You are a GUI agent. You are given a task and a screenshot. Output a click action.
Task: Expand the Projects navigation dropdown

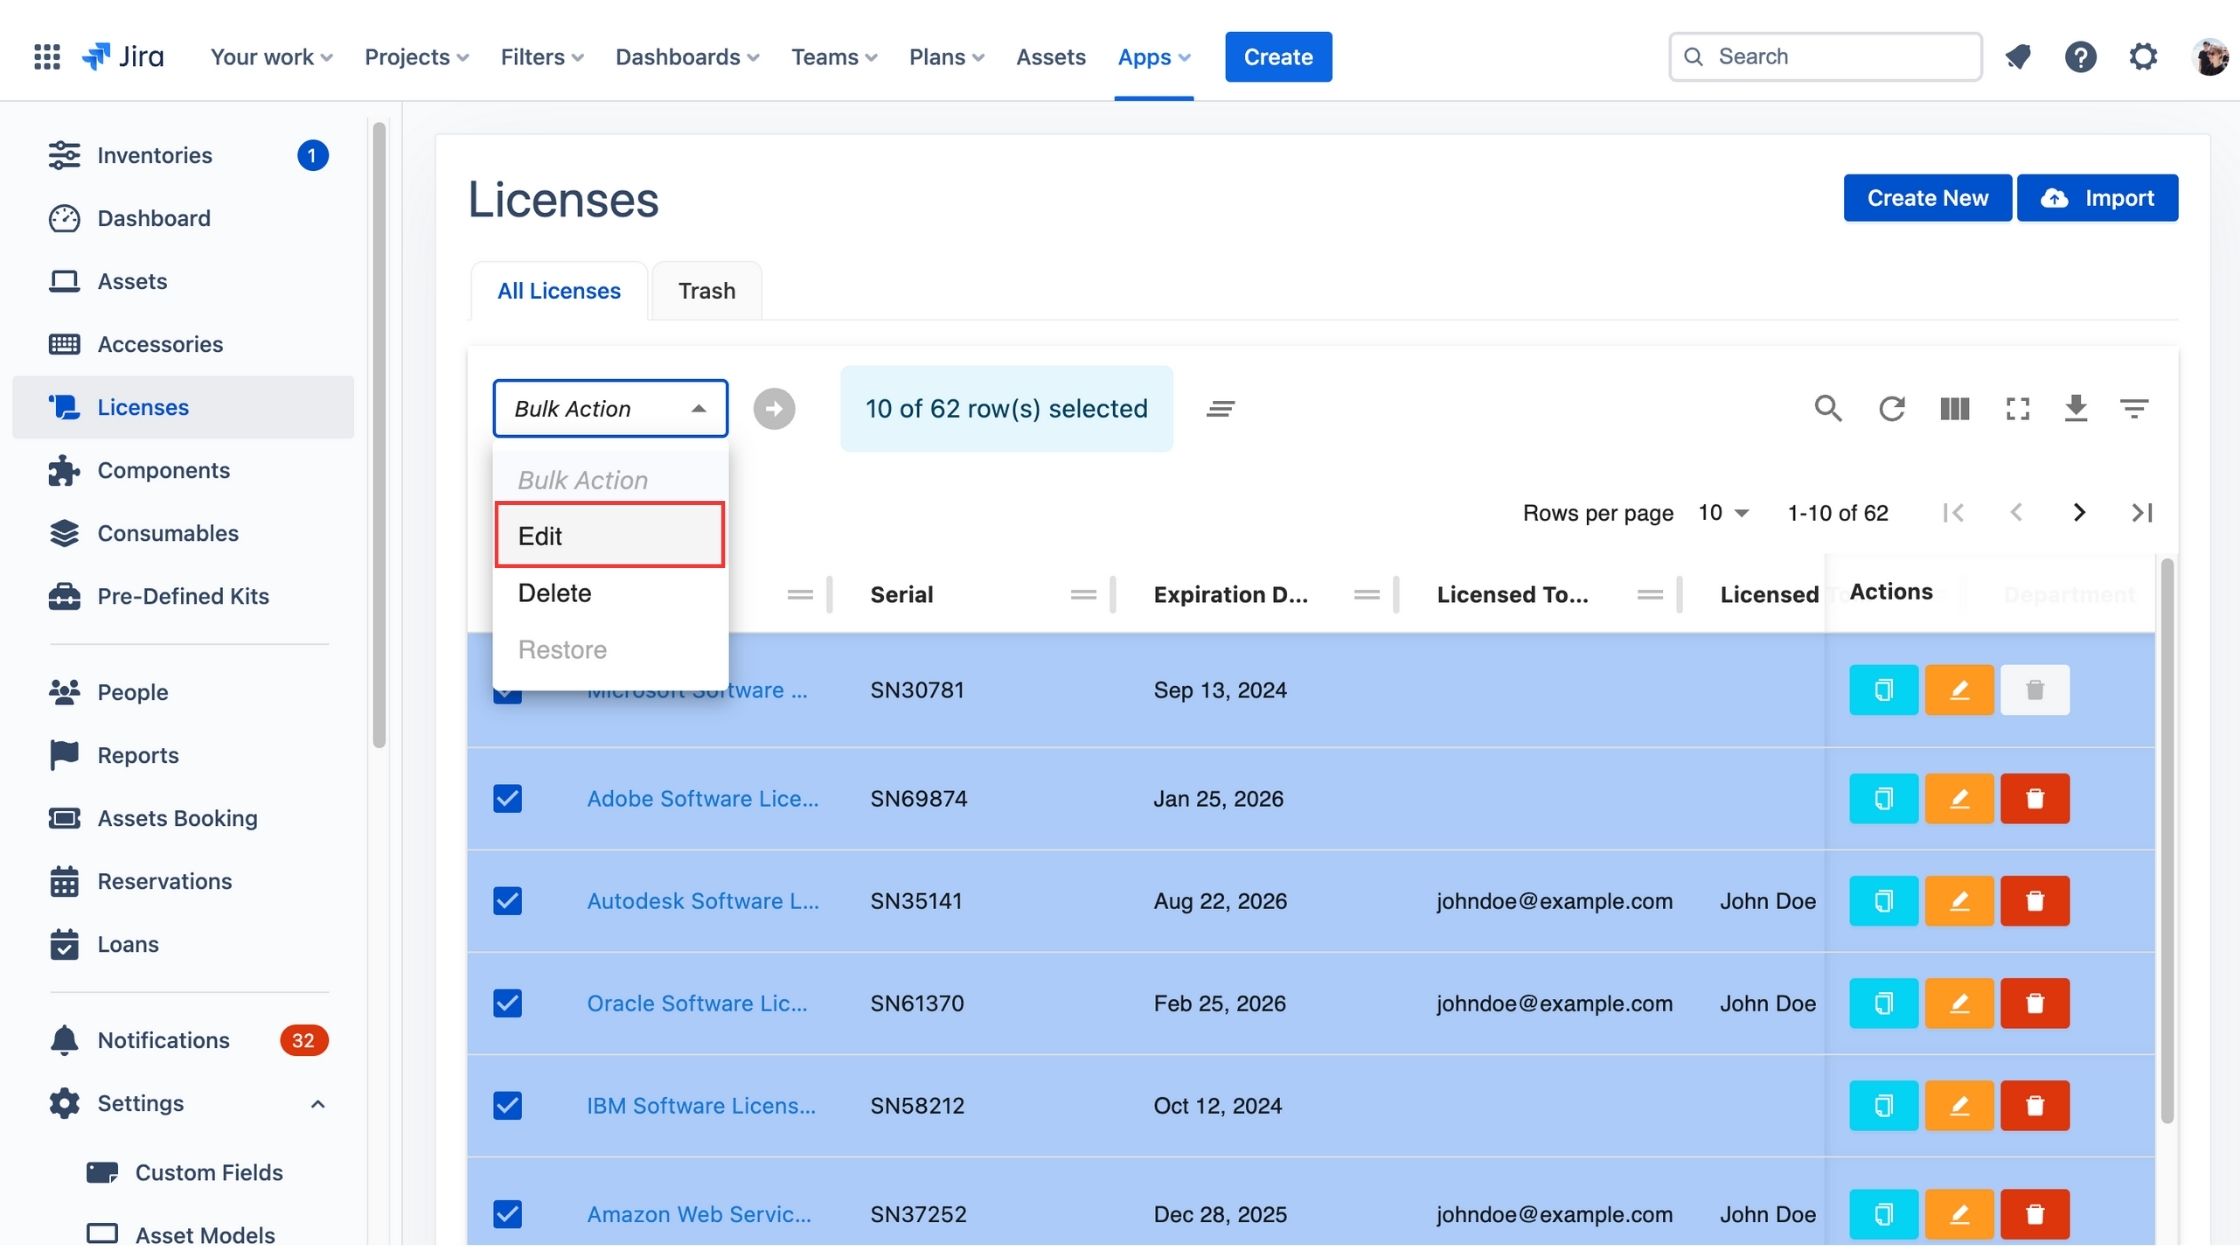[x=416, y=57]
